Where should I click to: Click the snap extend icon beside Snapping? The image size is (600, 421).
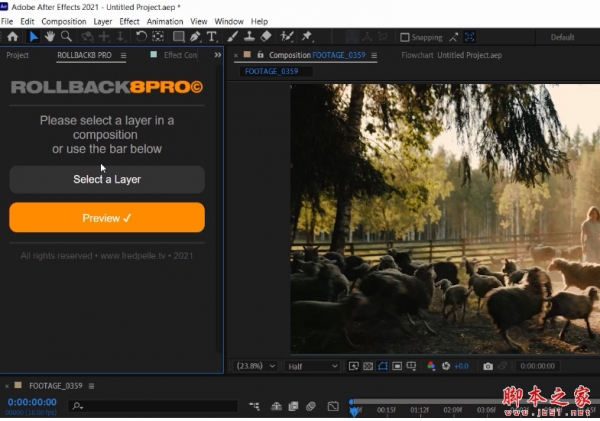click(454, 37)
